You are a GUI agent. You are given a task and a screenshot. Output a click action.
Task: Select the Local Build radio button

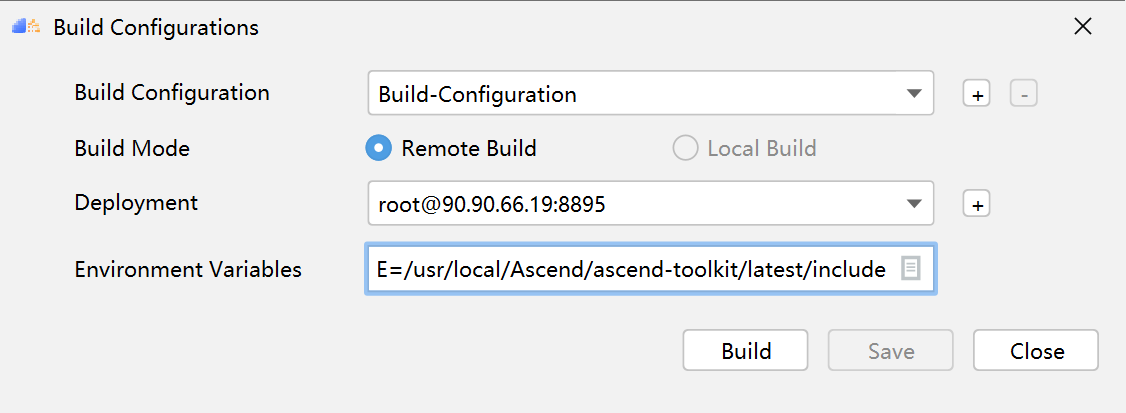pos(684,149)
